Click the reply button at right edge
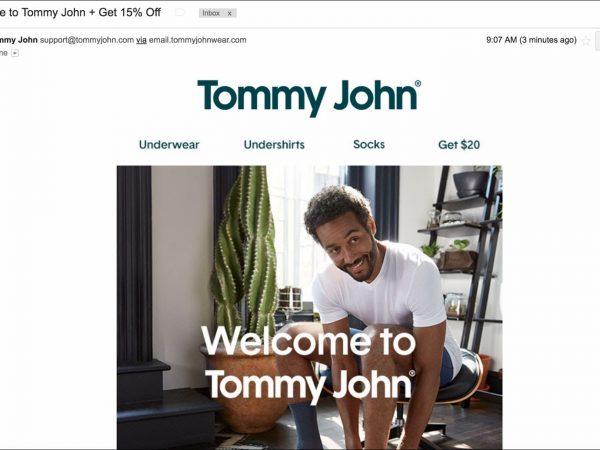The image size is (600, 450). click(x=597, y=41)
